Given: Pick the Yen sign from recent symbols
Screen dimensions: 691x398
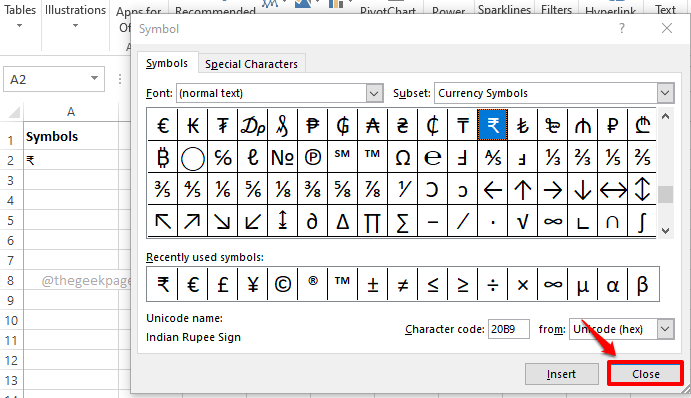Looking at the screenshot, I should click(x=253, y=284).
